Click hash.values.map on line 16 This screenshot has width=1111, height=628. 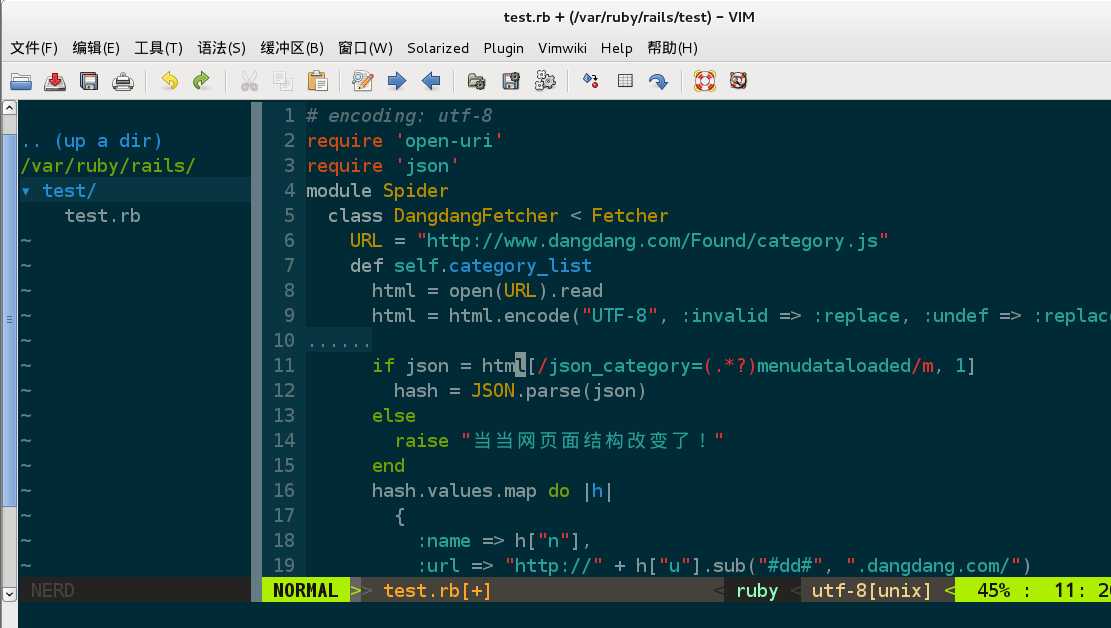(454, 490)
